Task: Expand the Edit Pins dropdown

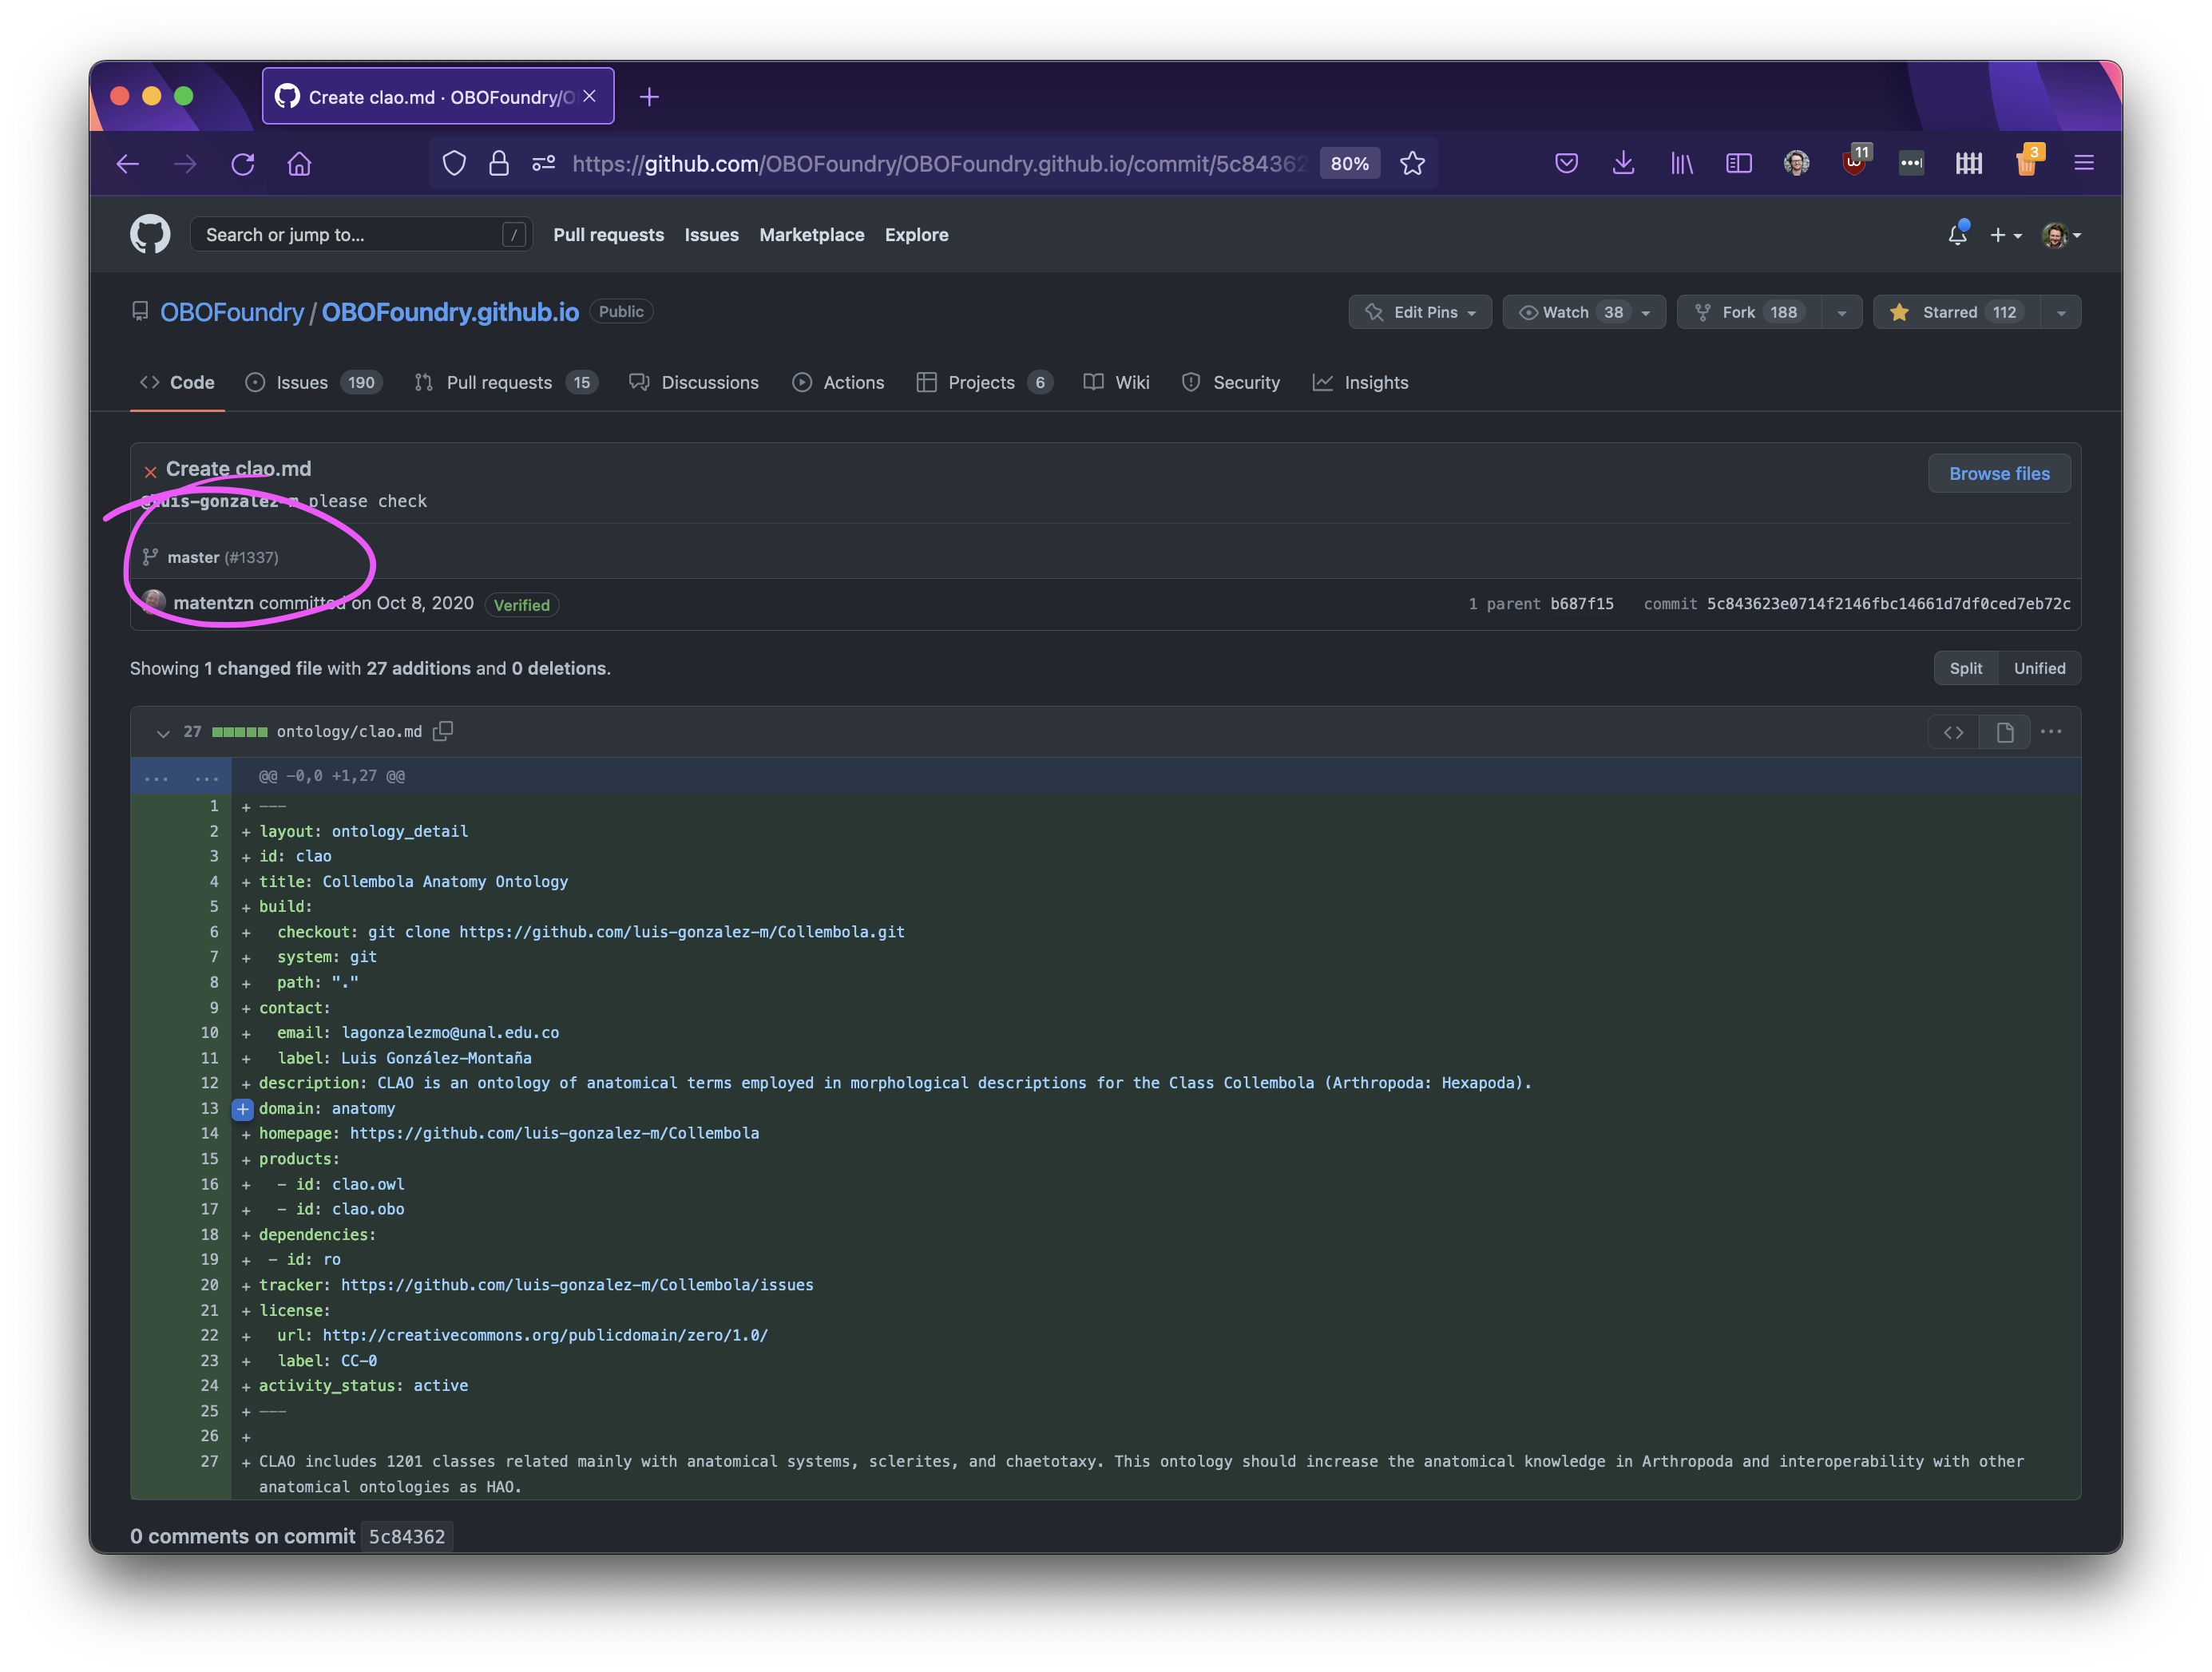Action: click(x=1420, y=312)
